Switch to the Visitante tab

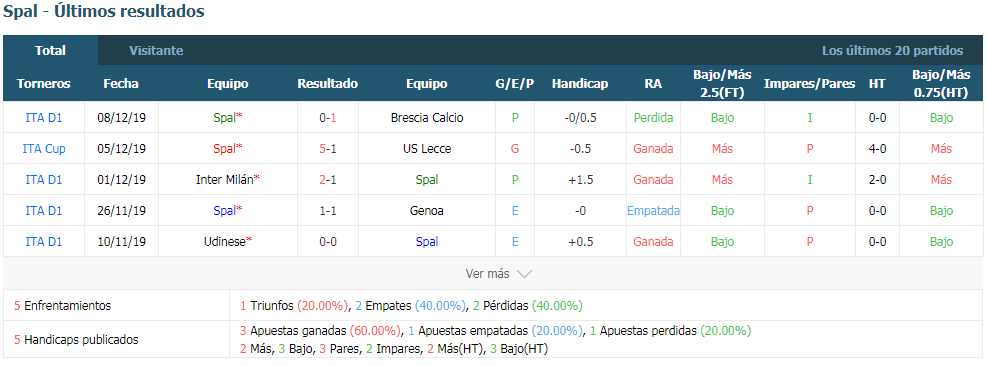click(x=156, y=50)
